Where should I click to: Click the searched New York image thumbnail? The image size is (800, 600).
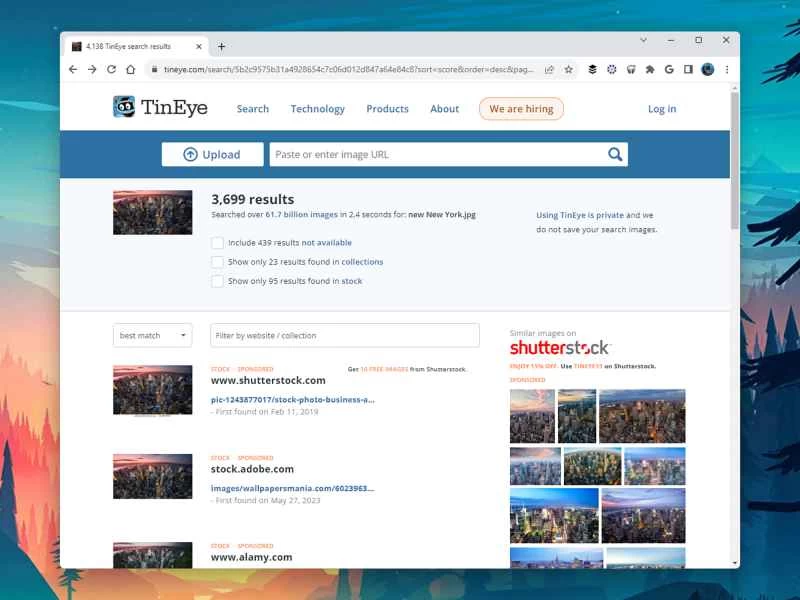click(x=151, y=212)
